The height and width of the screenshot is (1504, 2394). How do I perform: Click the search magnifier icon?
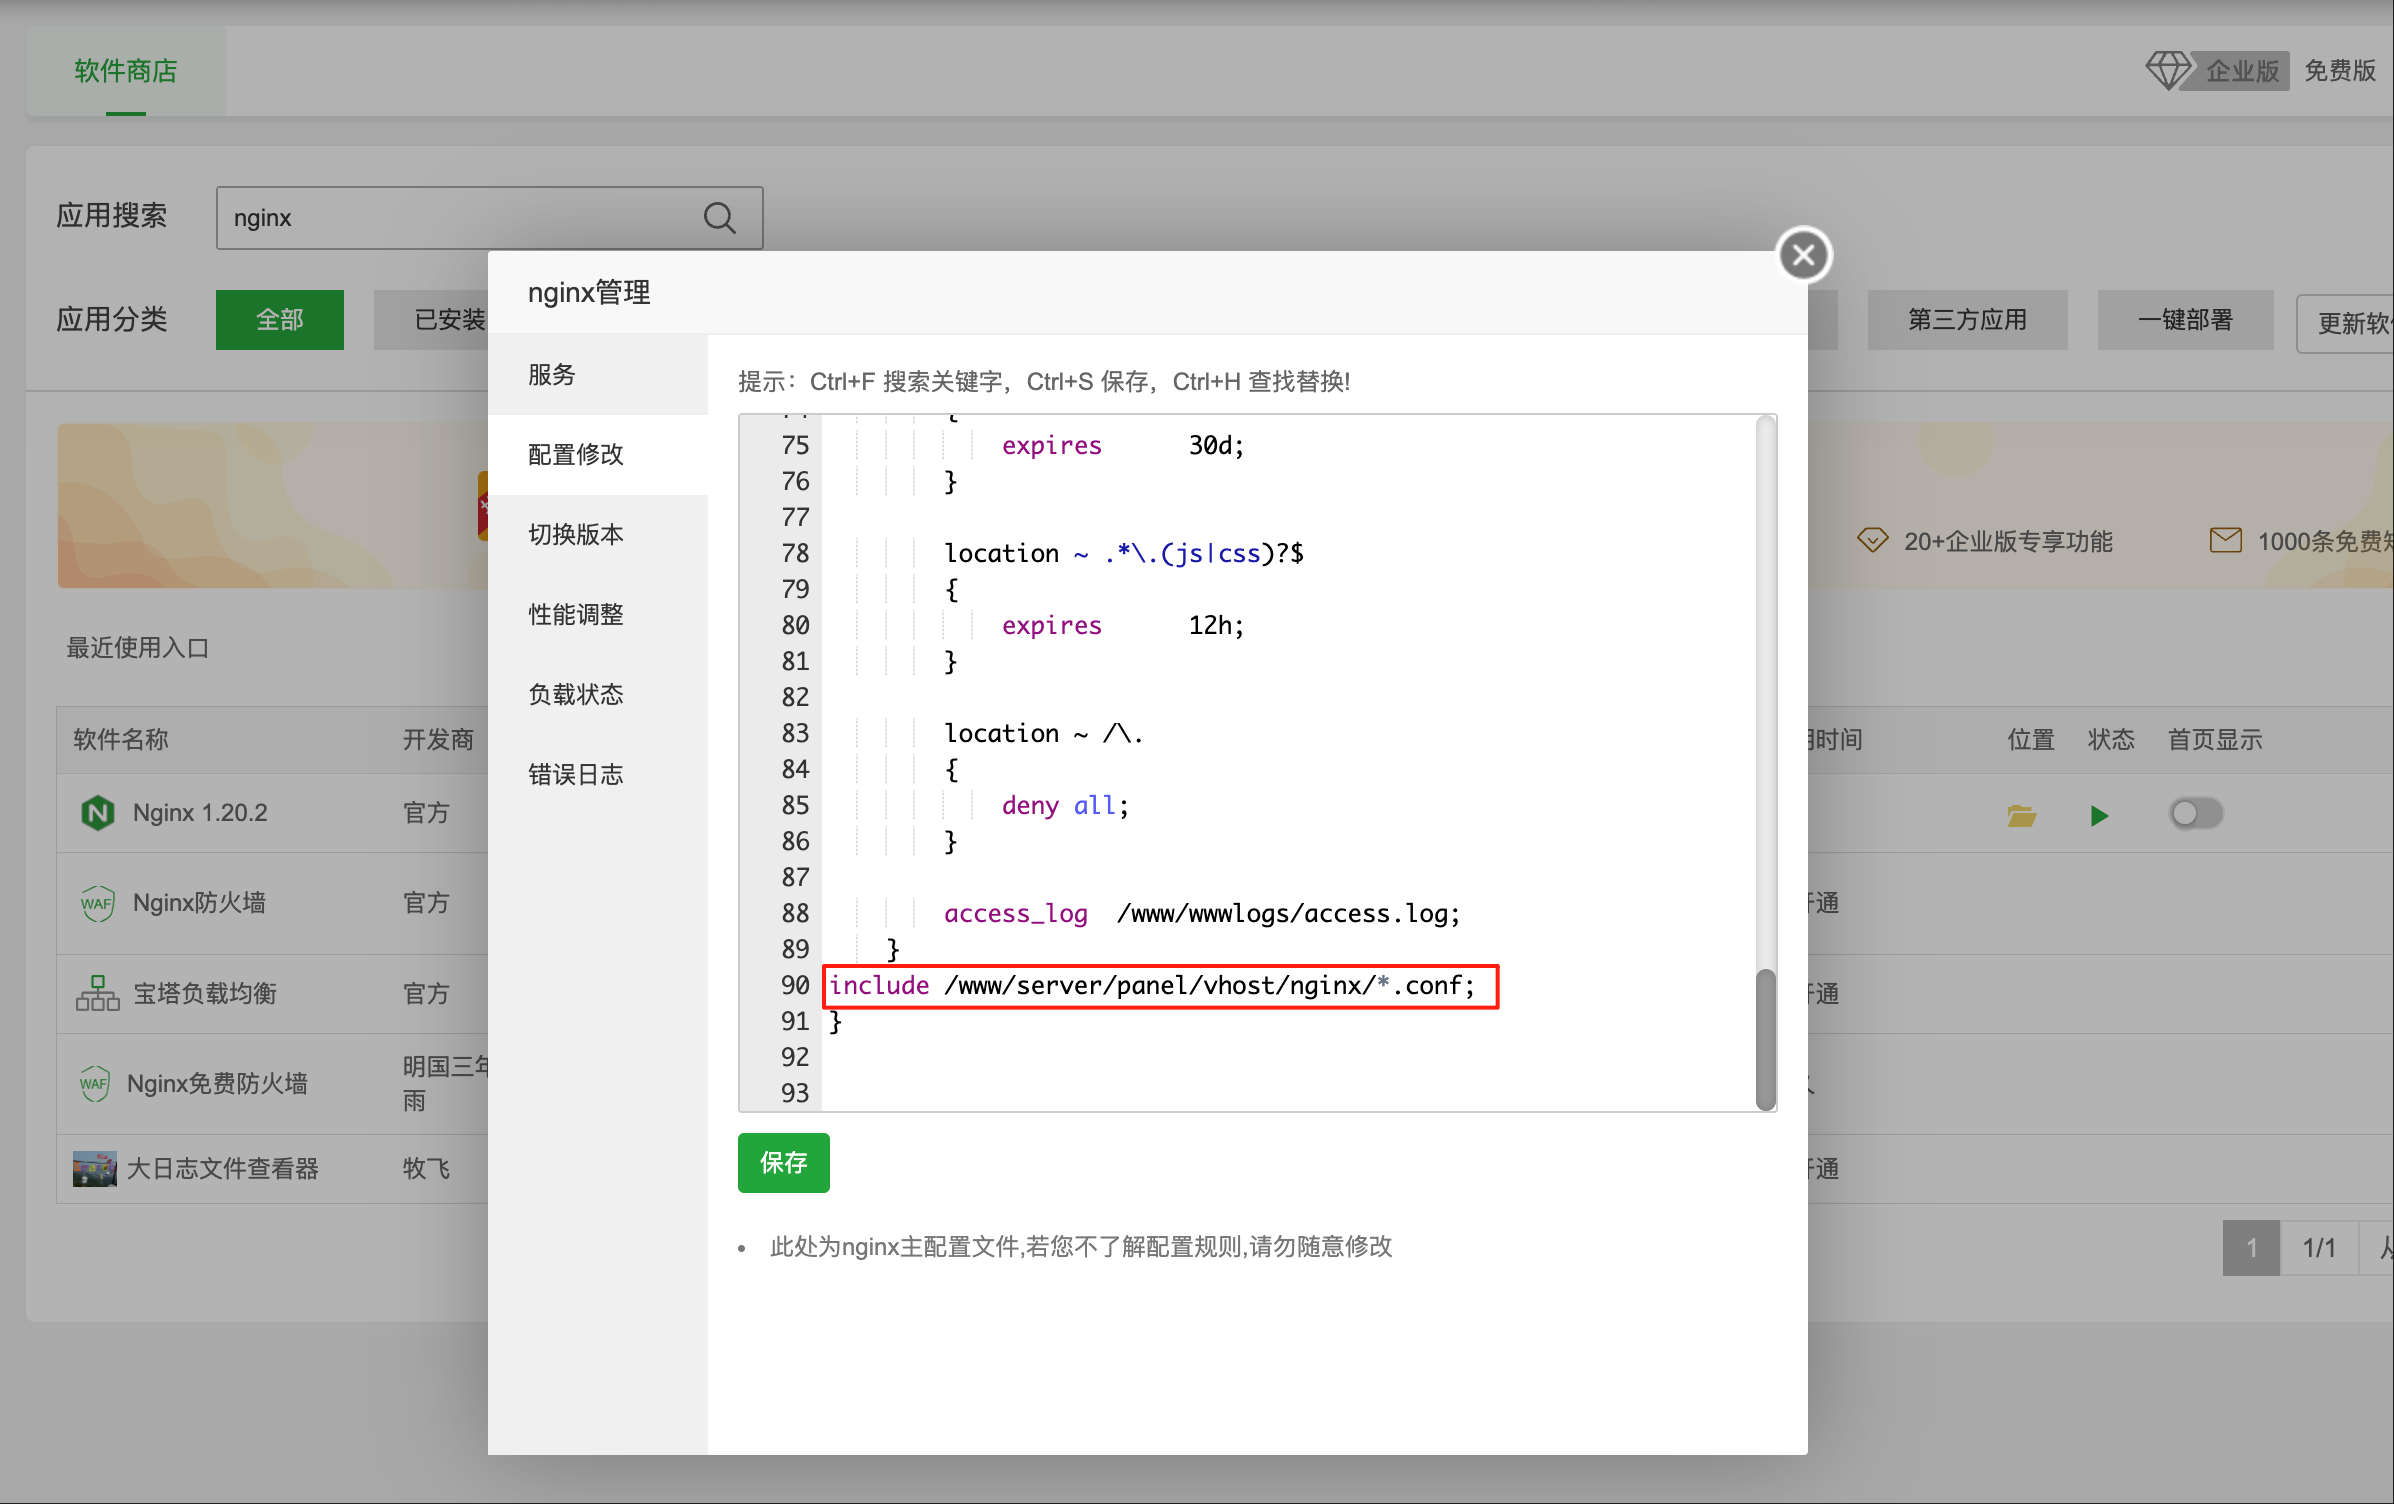[x=719, y=217]
